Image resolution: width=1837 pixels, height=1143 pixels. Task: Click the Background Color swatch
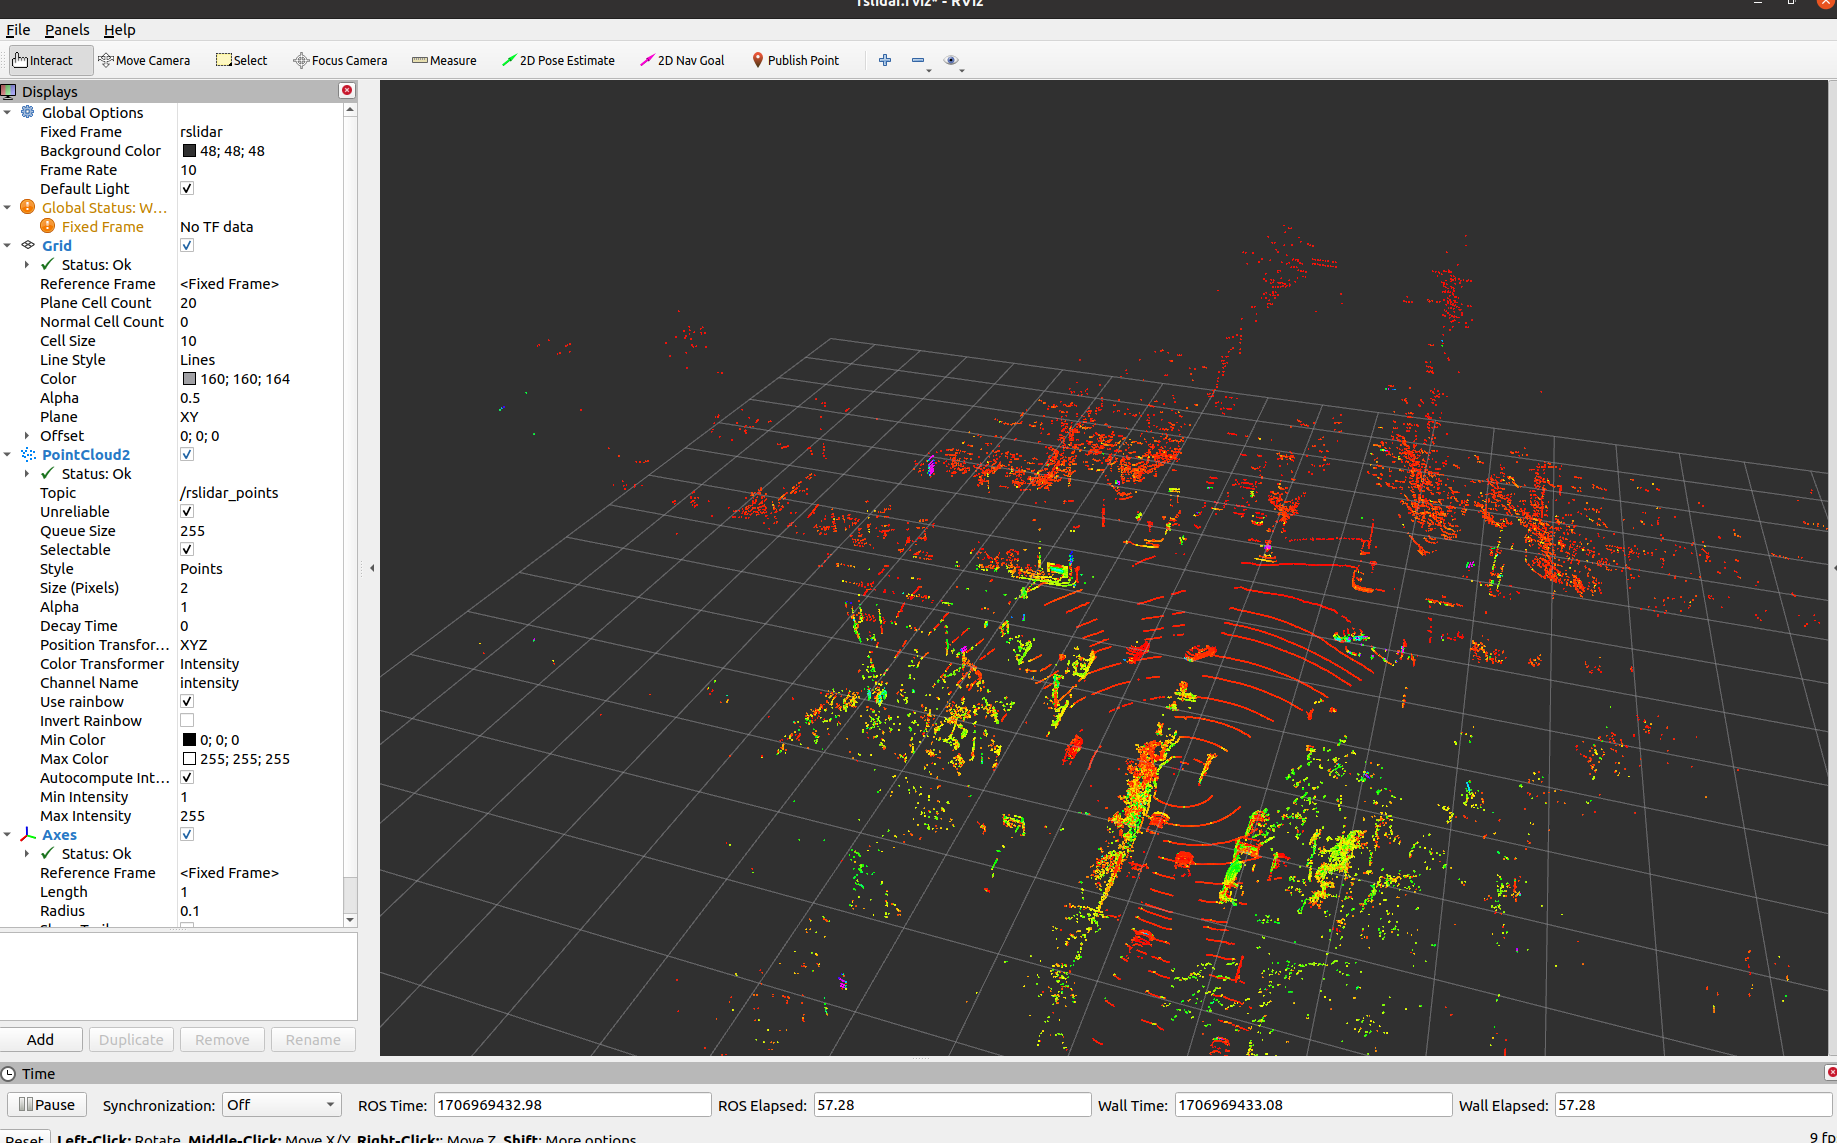click(189, 151)
